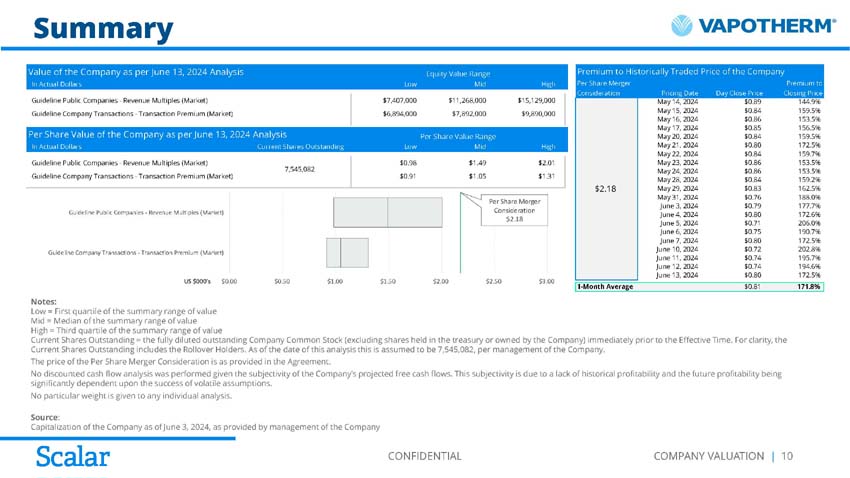Viewport: 850px width, 478px height.
Task: Click the COMPANY VALUATION footer text
Action: [707, 456]
